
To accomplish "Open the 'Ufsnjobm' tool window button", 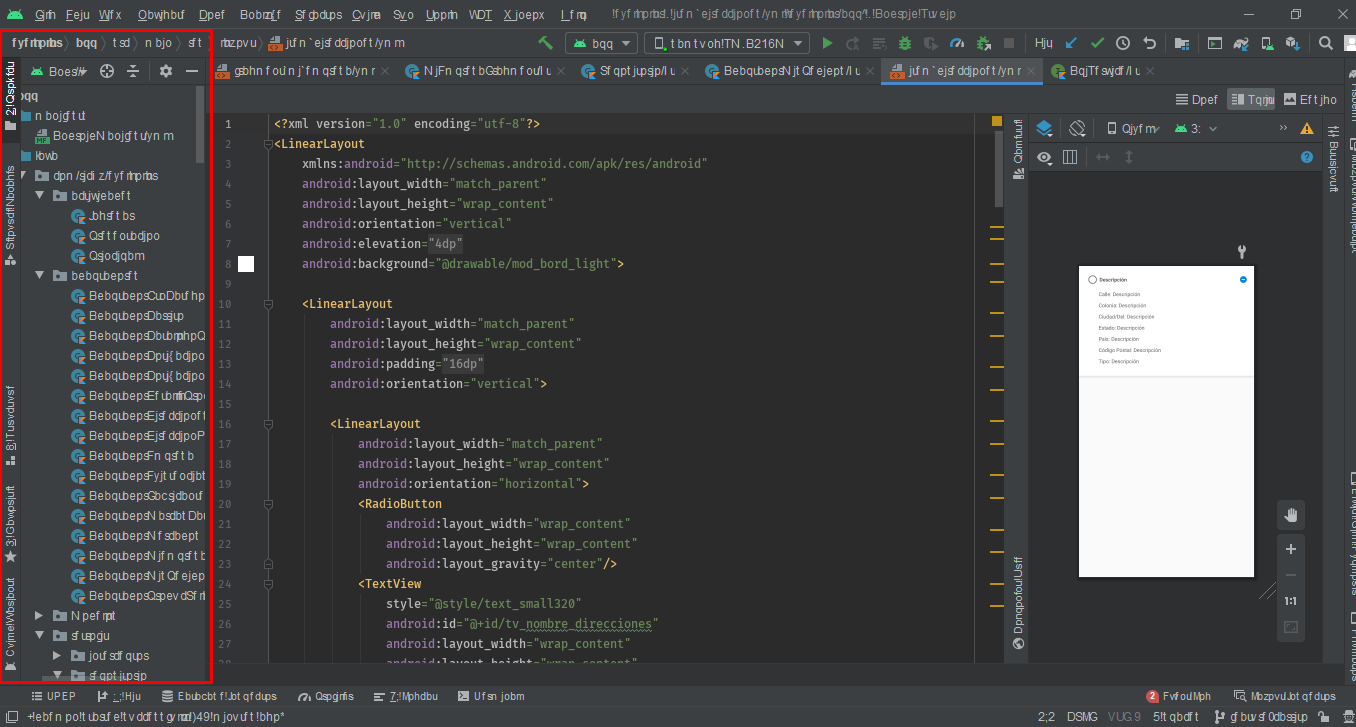I will pos(491,696).
